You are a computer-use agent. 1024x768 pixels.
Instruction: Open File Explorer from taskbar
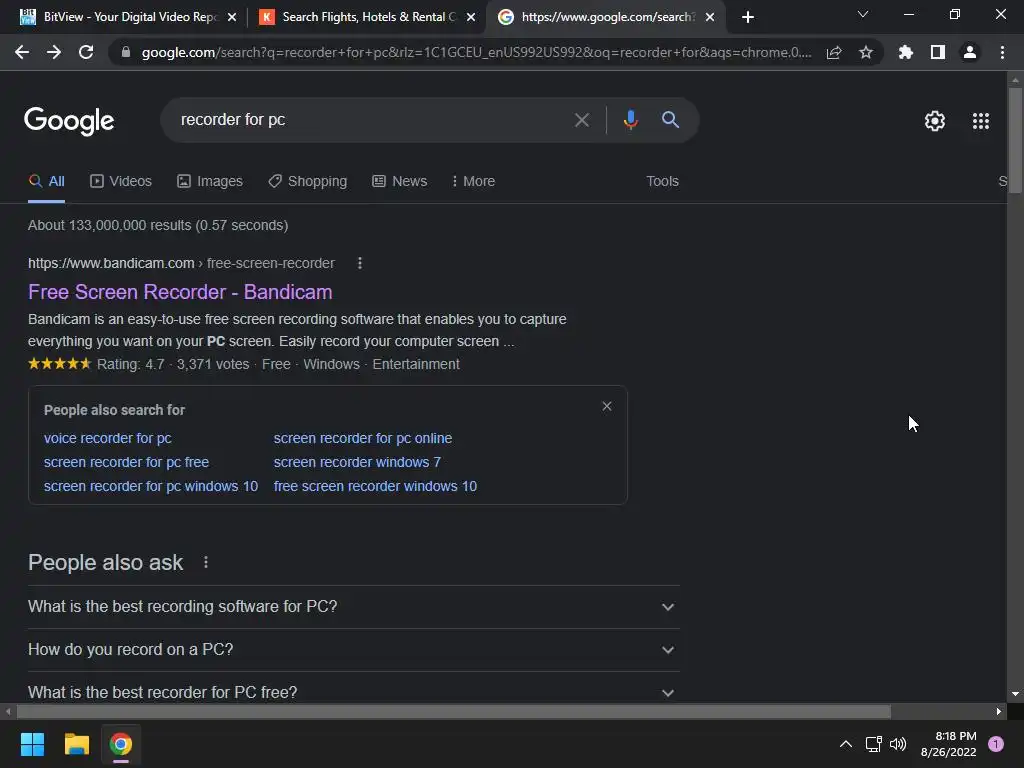[x=76, y=744]
